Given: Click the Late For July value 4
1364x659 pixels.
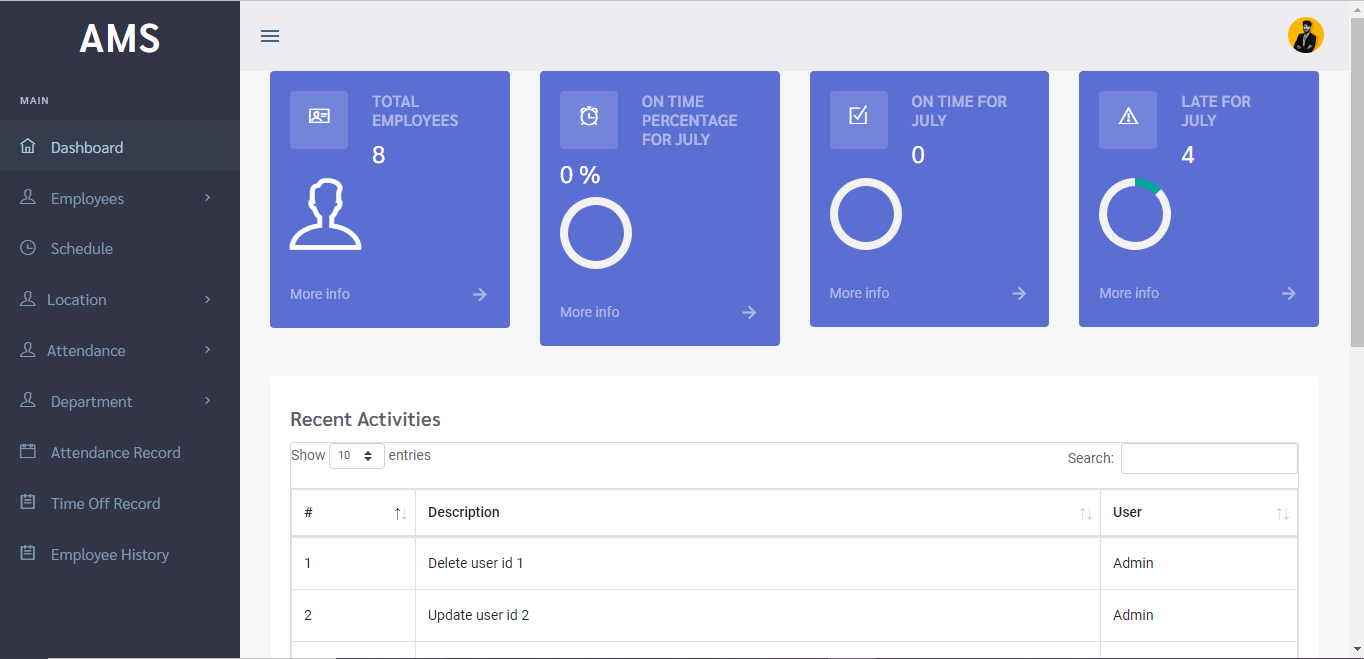Looking at the screenshot, I should click(x=1188, y=154).
